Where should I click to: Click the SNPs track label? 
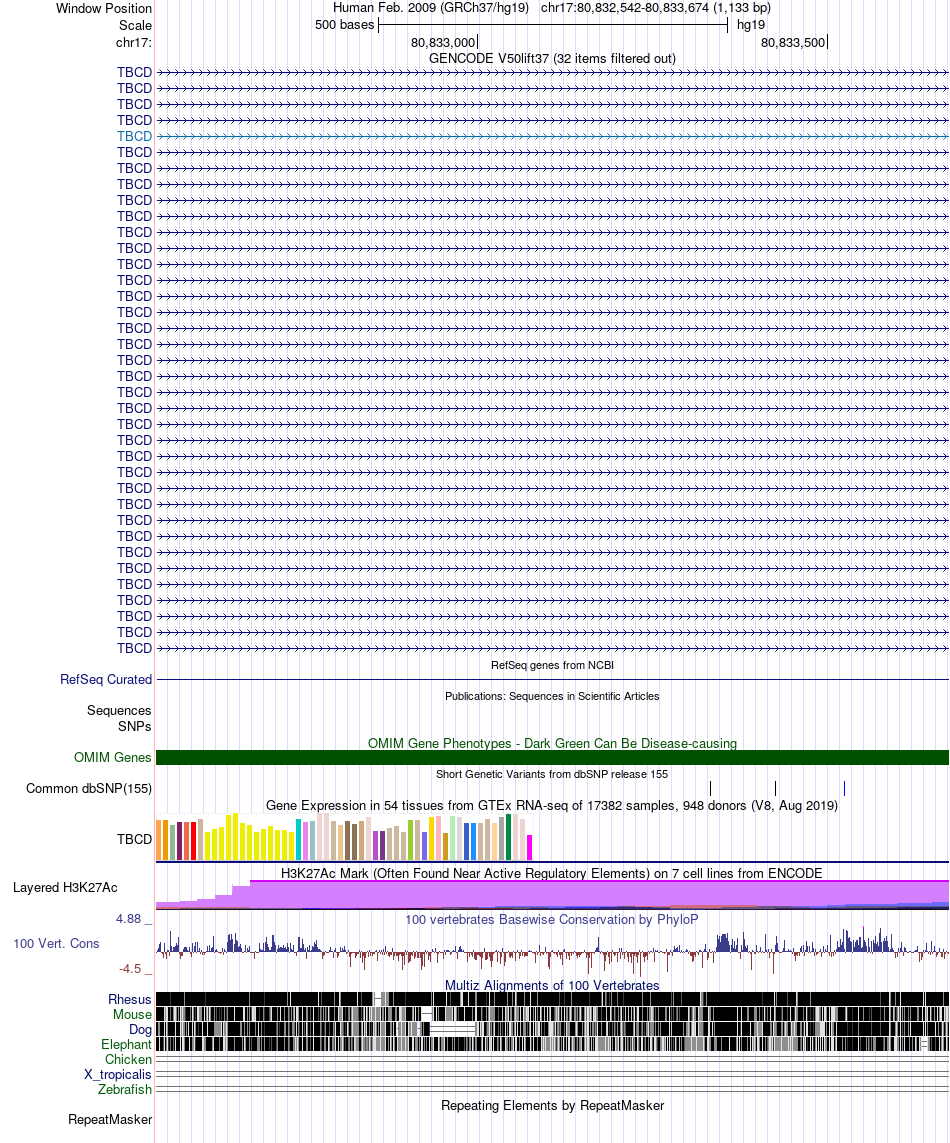point(135,727)
